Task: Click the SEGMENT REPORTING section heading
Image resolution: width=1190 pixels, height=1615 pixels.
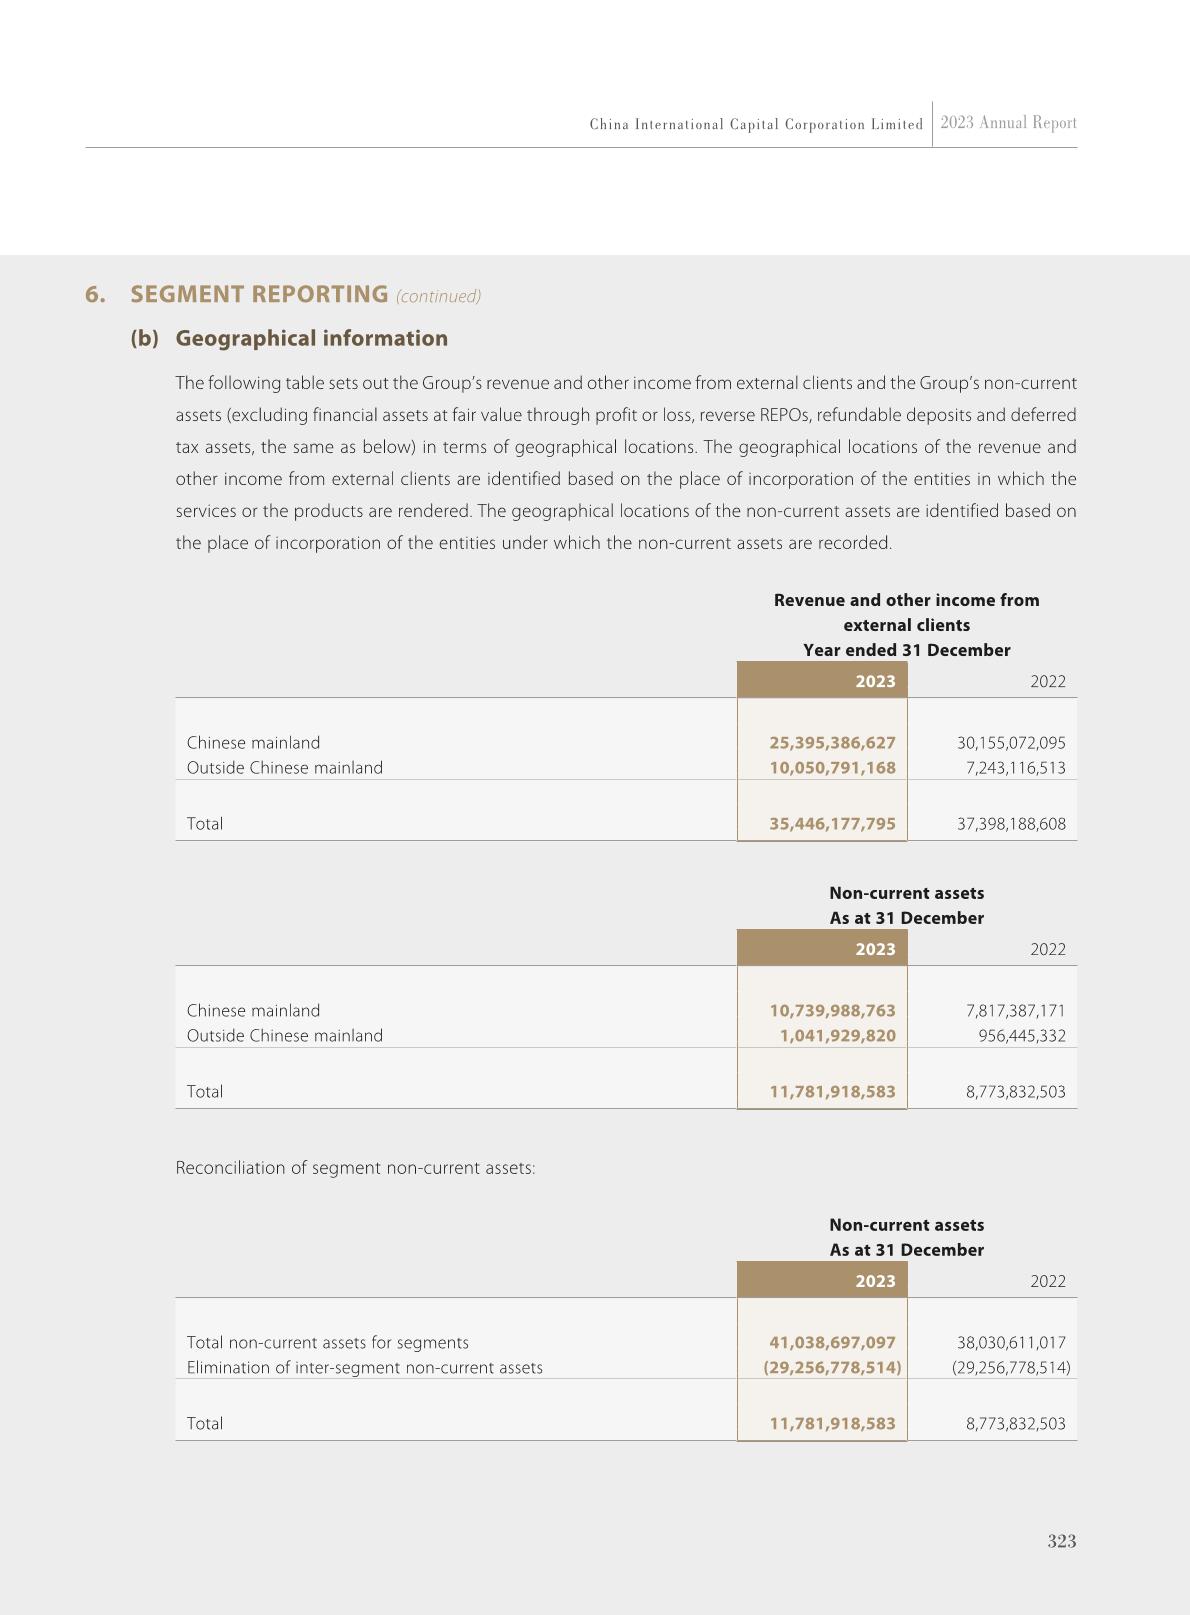Action: tap(259, 294)
